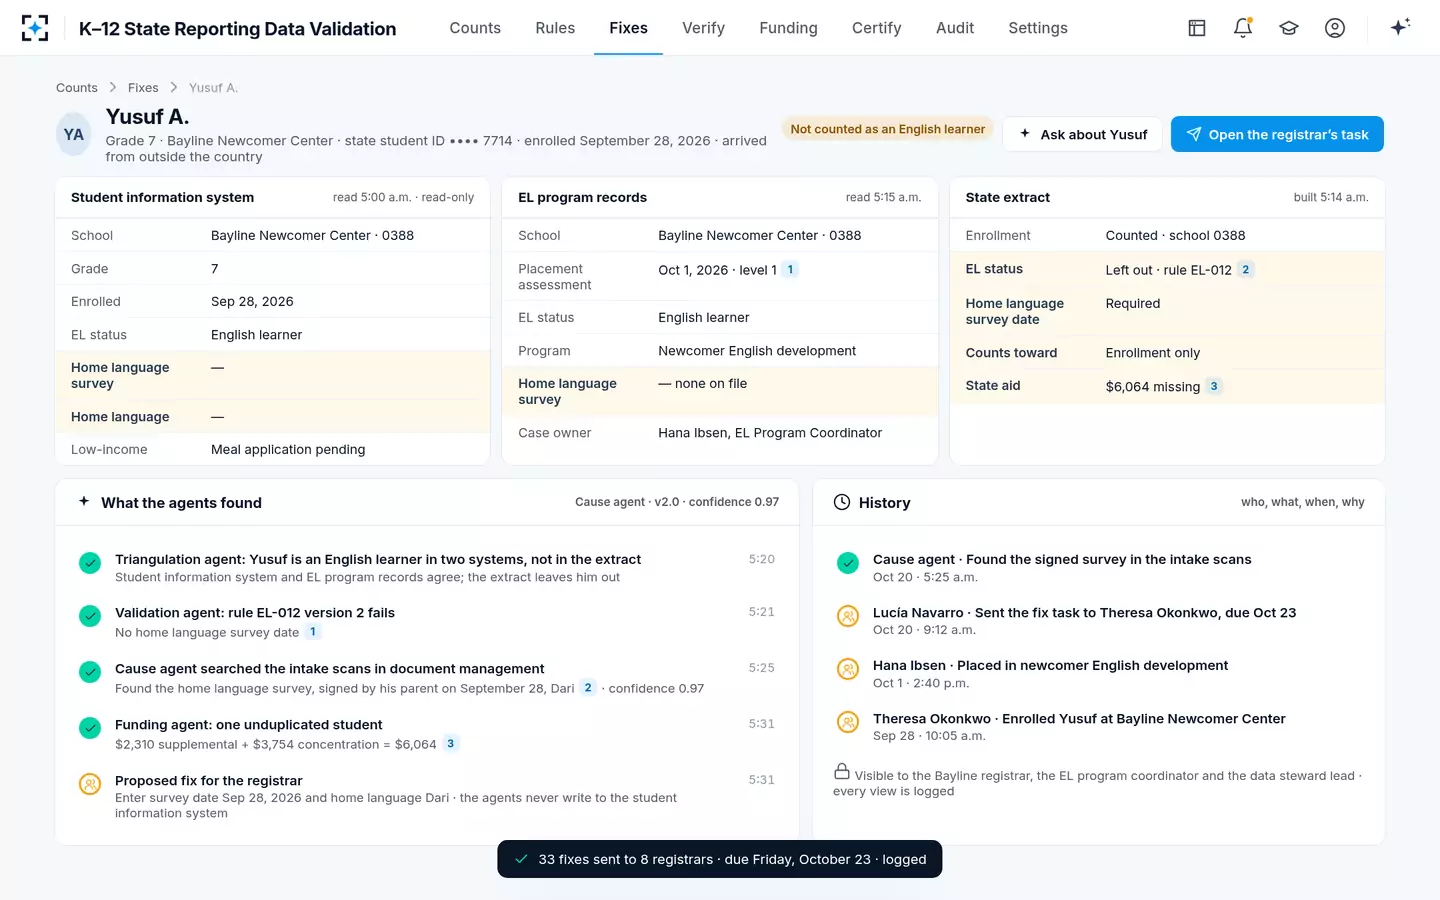Click the checkmark on Validation agent row
This screenshot has width=1440, height=900.
tap(90, 616)
